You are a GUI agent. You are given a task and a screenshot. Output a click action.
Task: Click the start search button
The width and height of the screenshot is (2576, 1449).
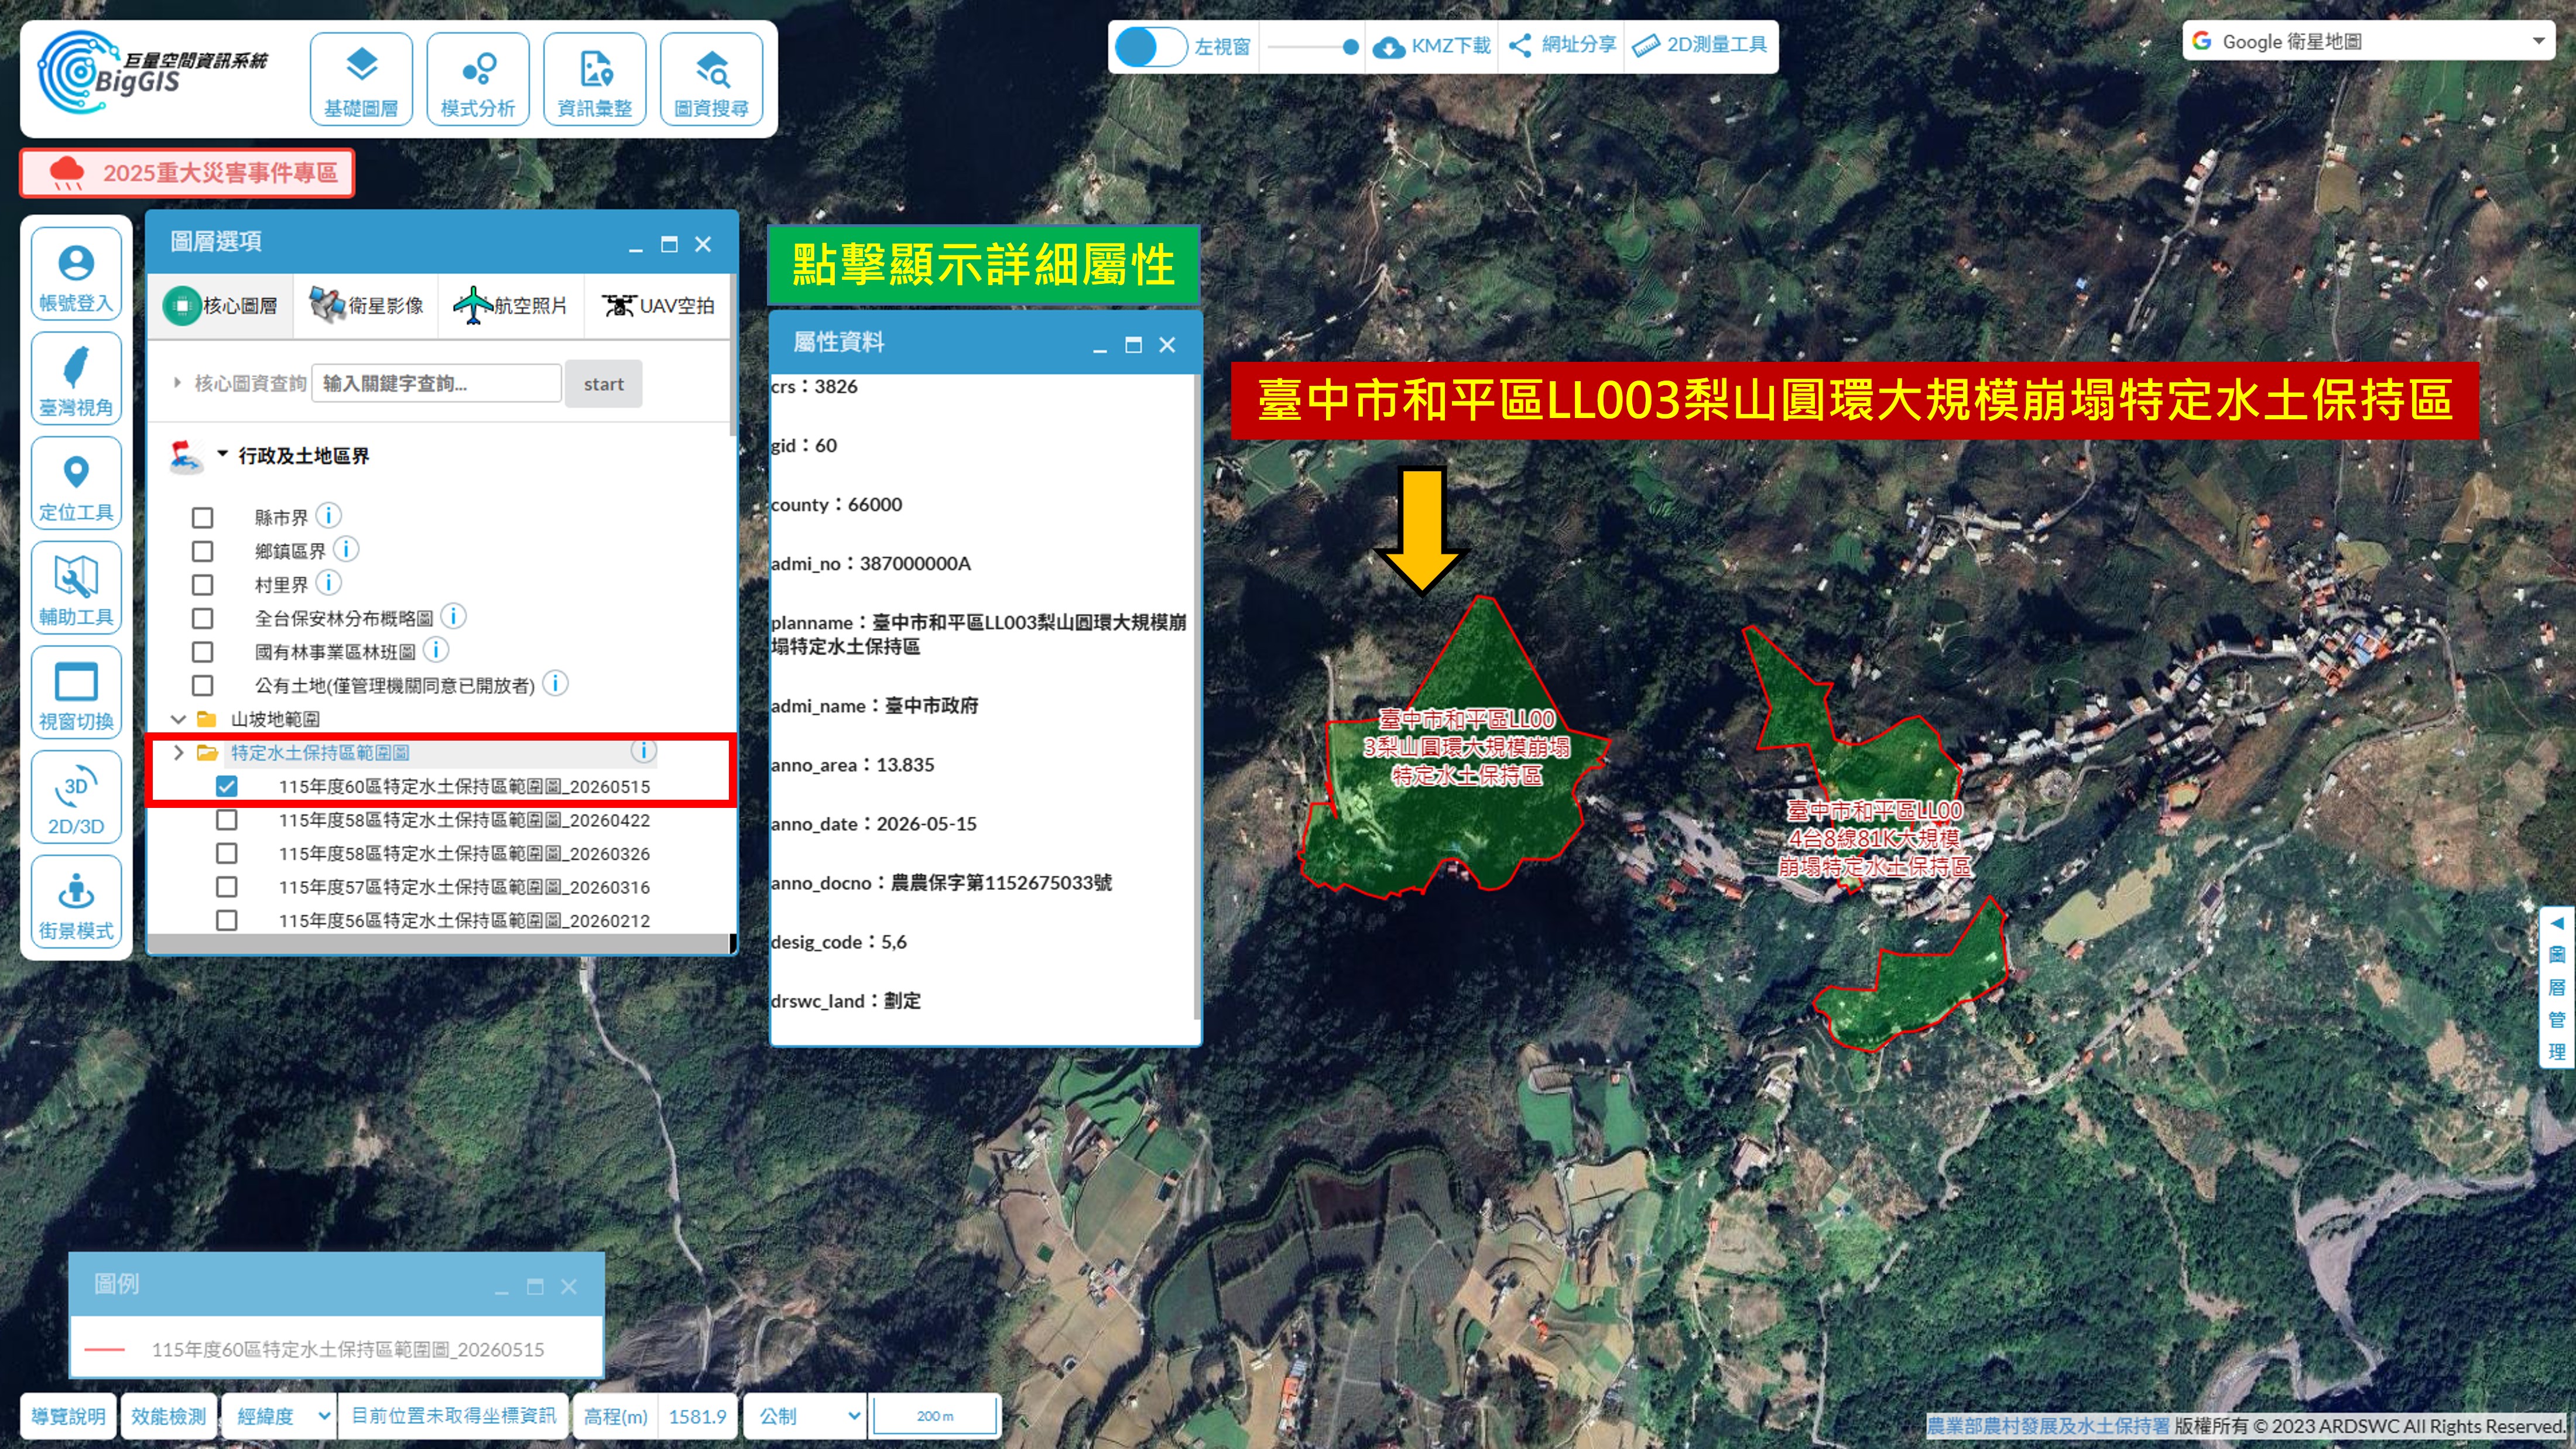point(603,384)
